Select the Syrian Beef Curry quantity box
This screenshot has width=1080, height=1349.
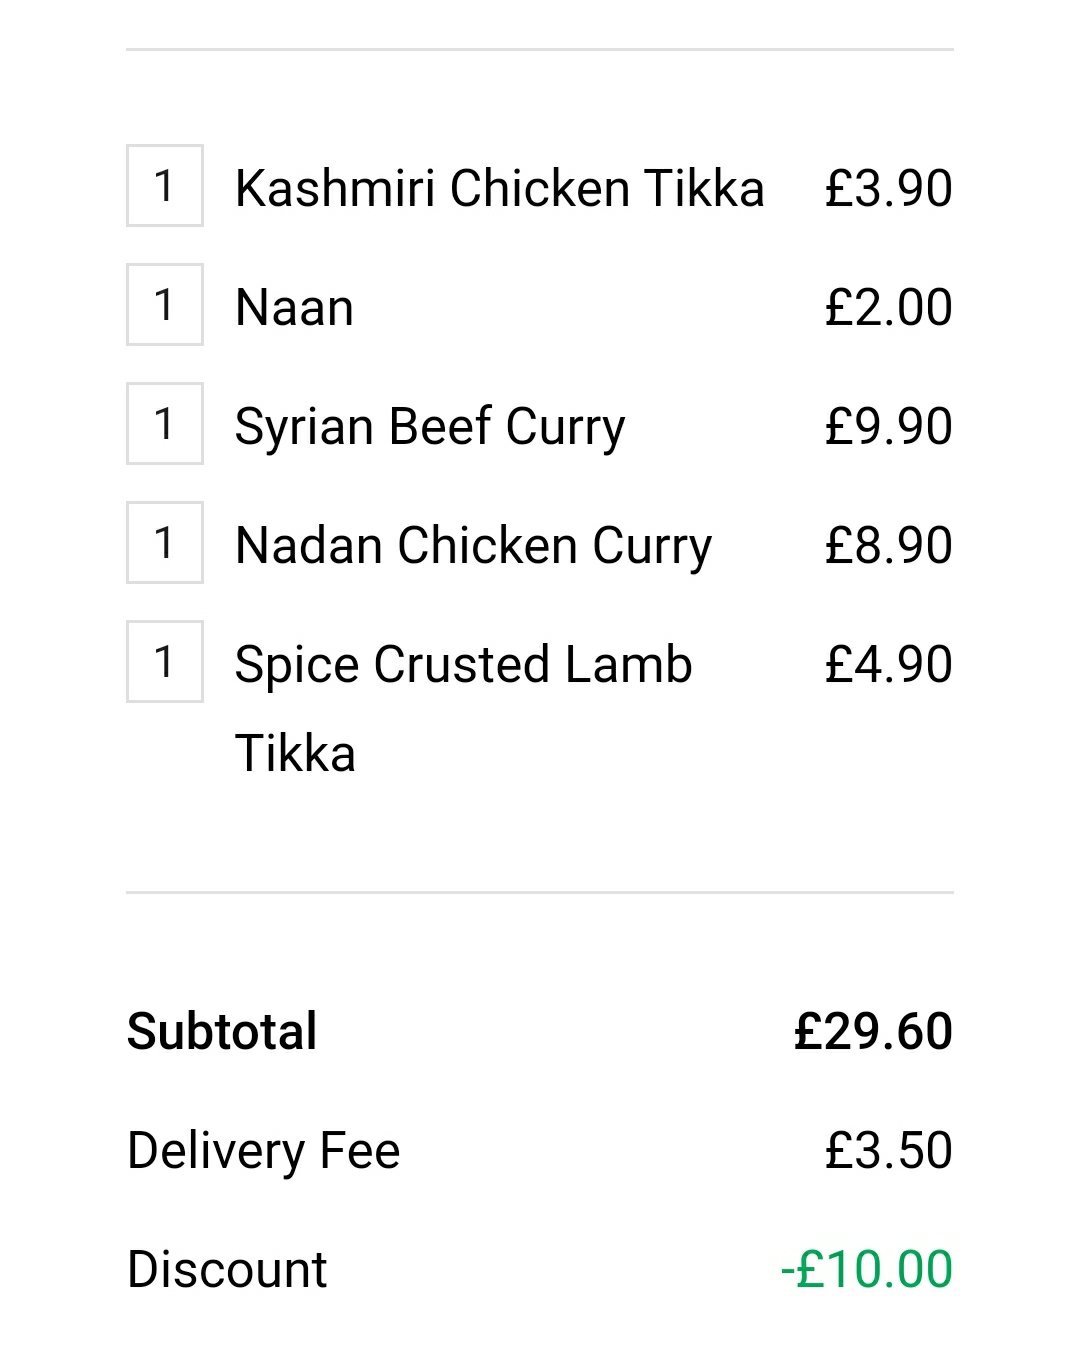[165, 424]
